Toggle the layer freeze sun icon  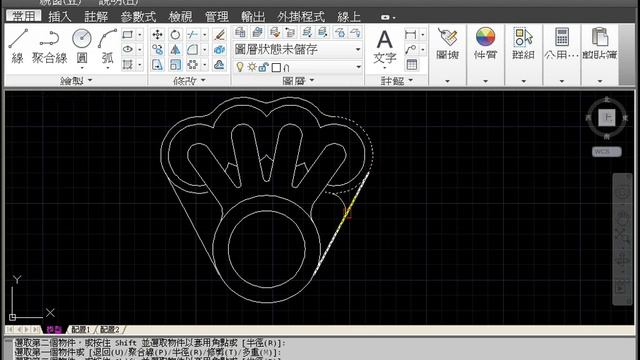coord(252,67)
